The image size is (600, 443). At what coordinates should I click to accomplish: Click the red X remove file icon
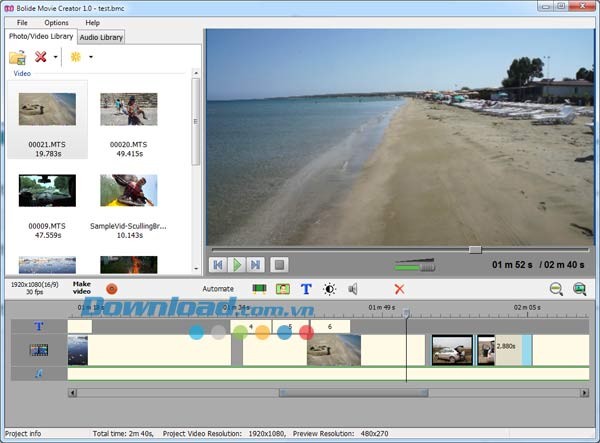(x=41, y=57)
